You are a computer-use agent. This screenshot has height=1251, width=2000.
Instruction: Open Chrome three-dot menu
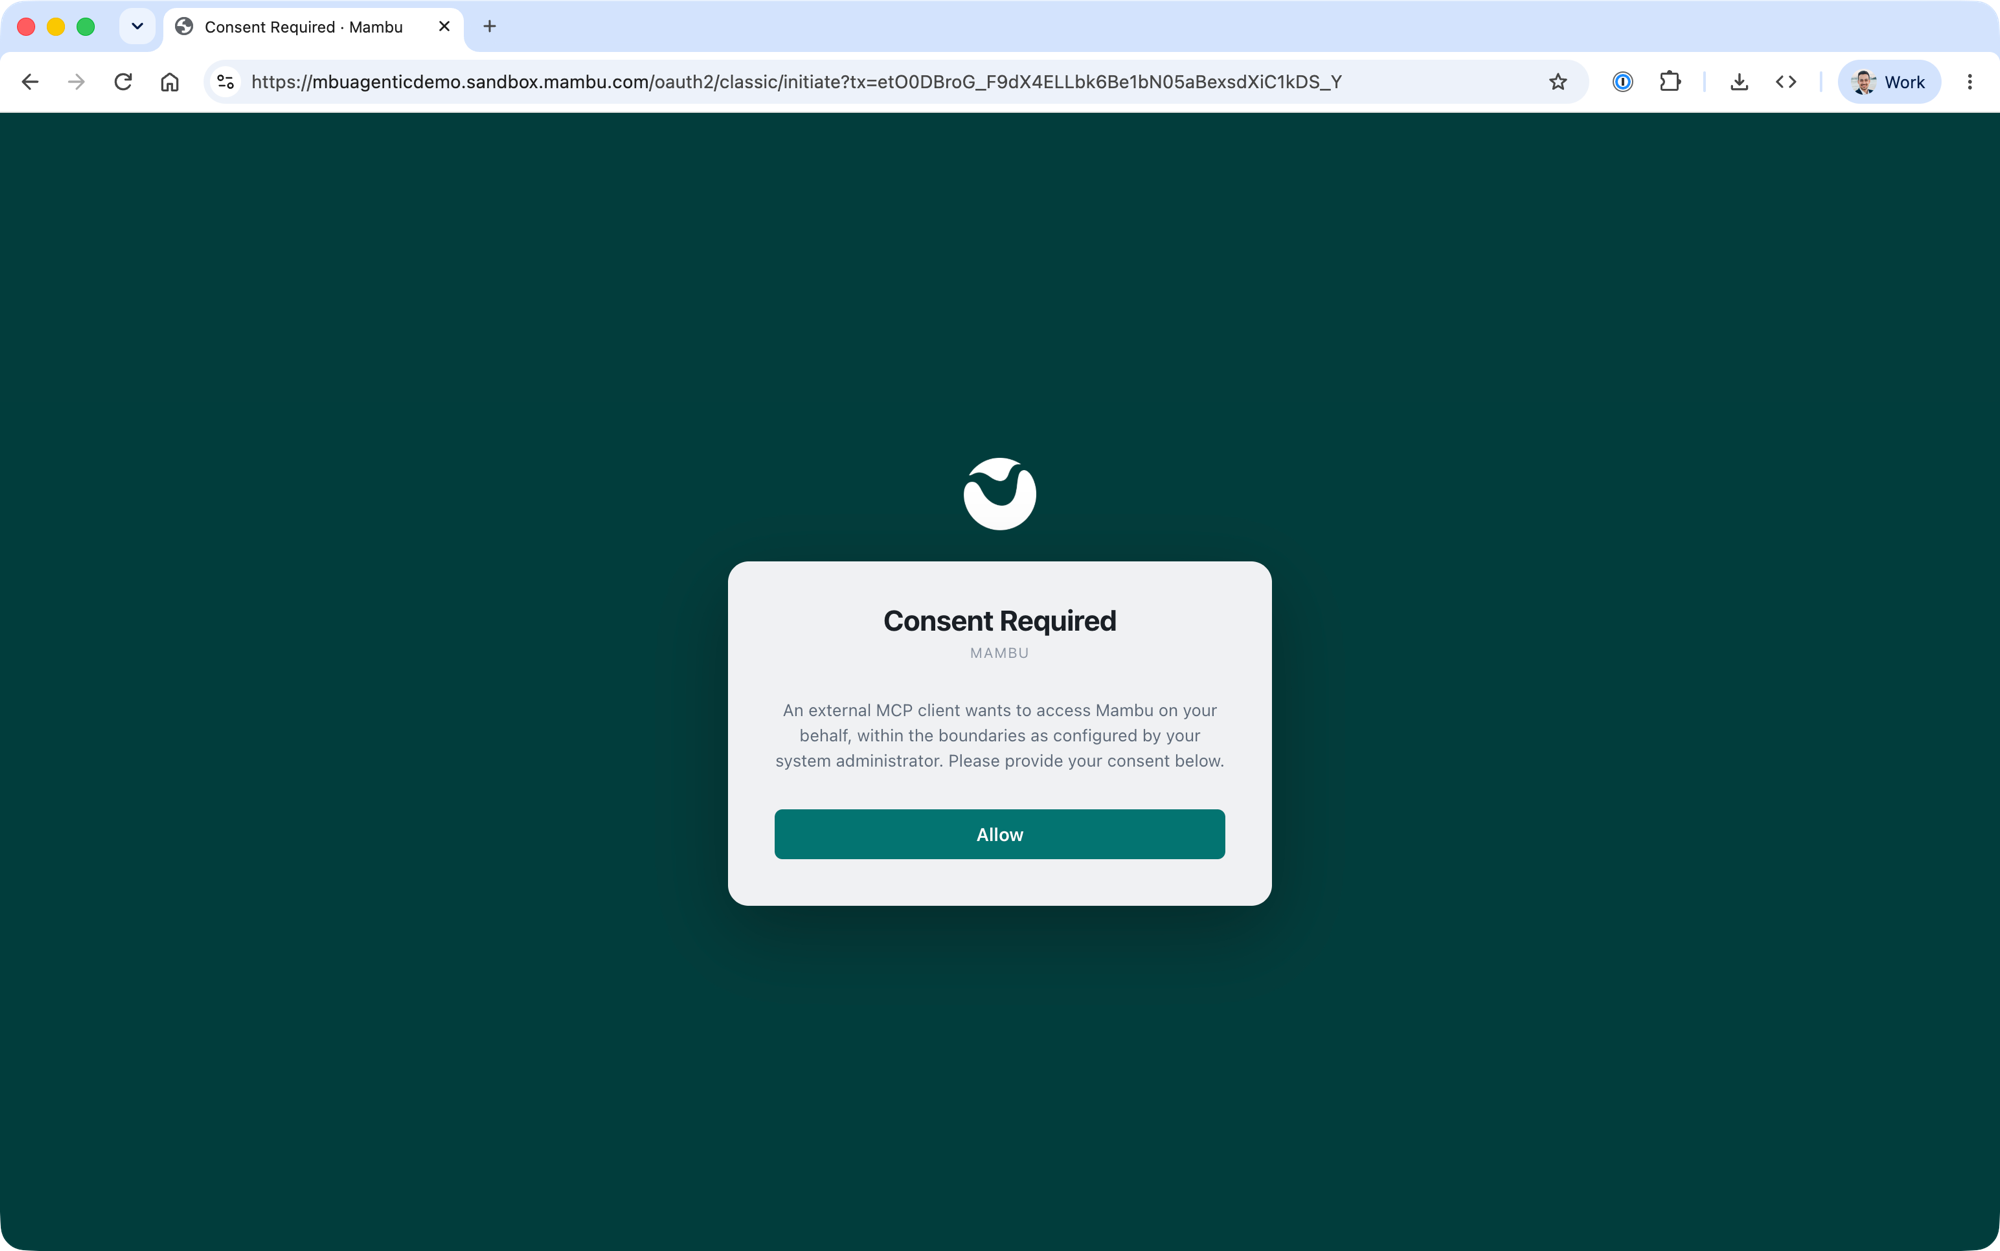point(1970,82)
